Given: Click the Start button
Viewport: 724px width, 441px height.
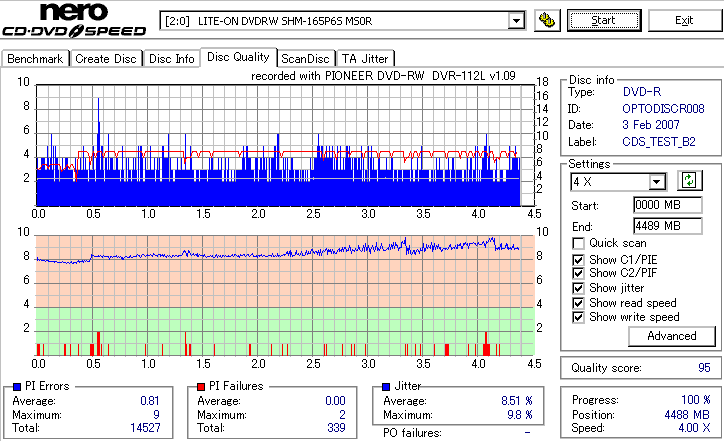Looking at the screenshot, I should pos(604,20).
